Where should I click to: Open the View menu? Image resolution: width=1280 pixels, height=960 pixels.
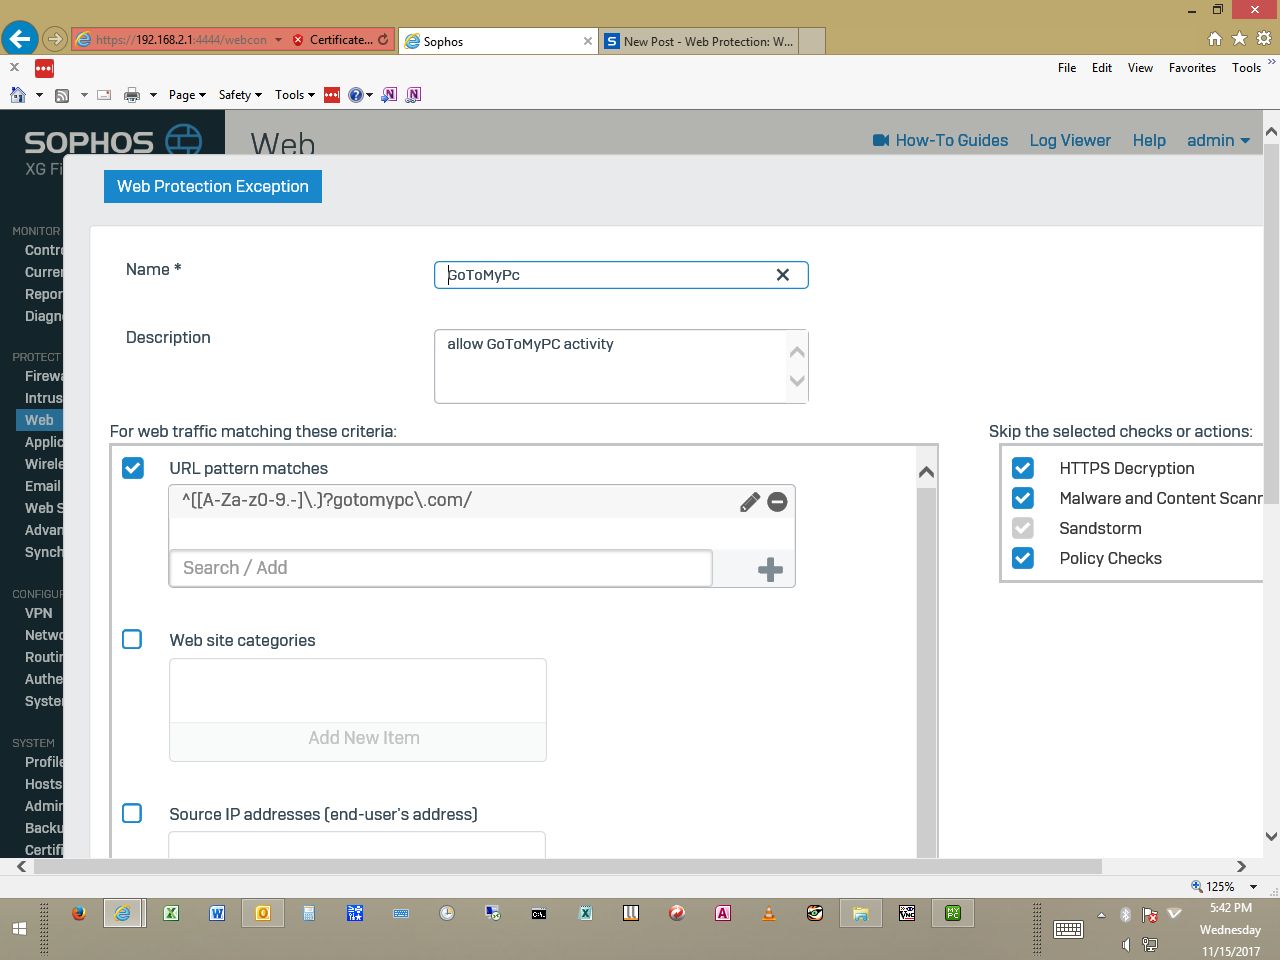click(x=1140, y=68)
